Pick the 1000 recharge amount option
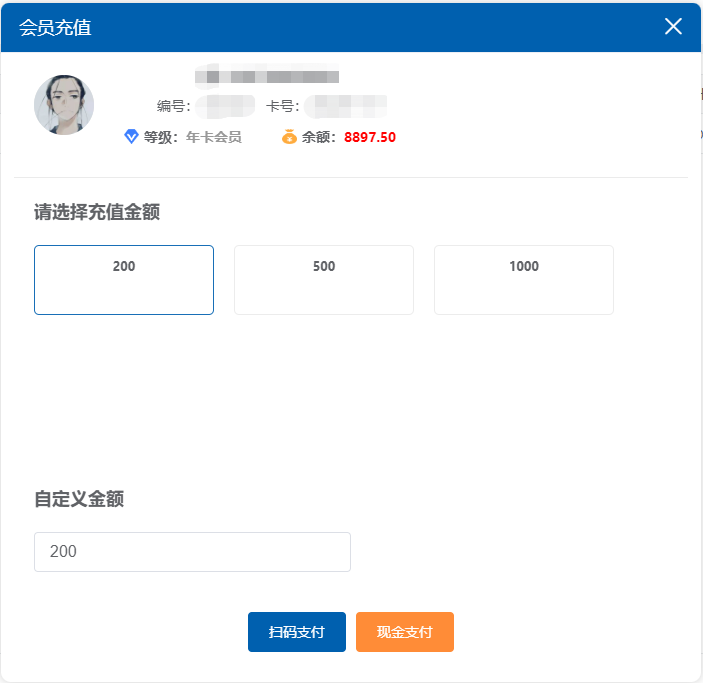This screenshot has height=683, width=703. tap(524, 280)
